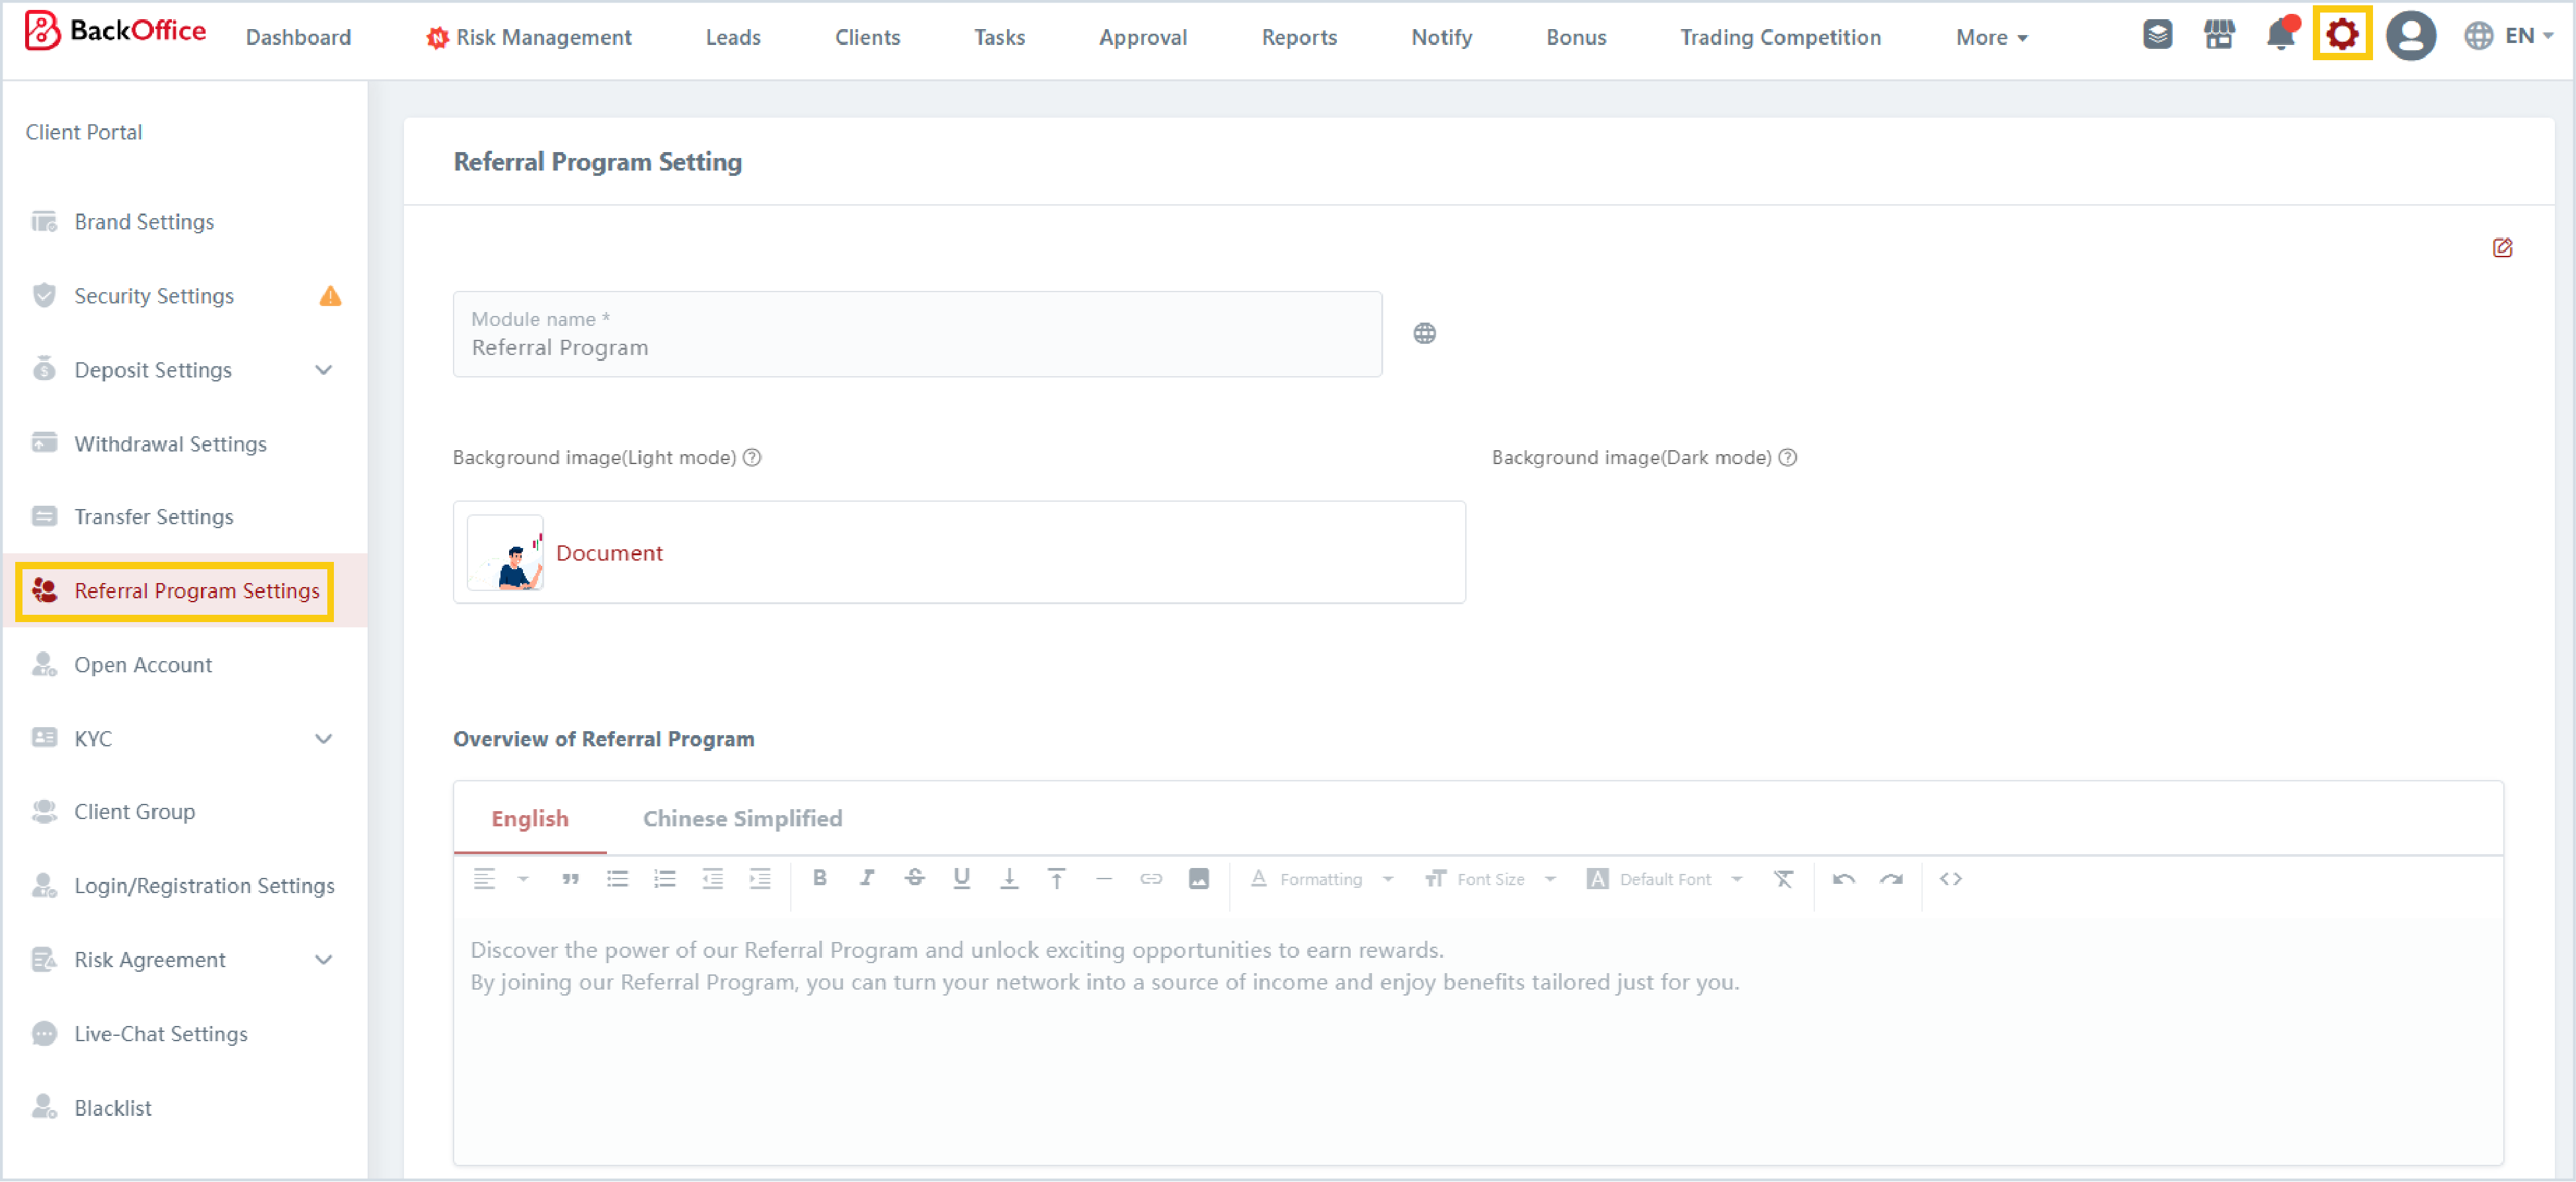Viewport: 2576px width, 1182px height.
Task: Switch to the Chinese Simplified tab
Action: pyautogui.click(x=742, y=818)
